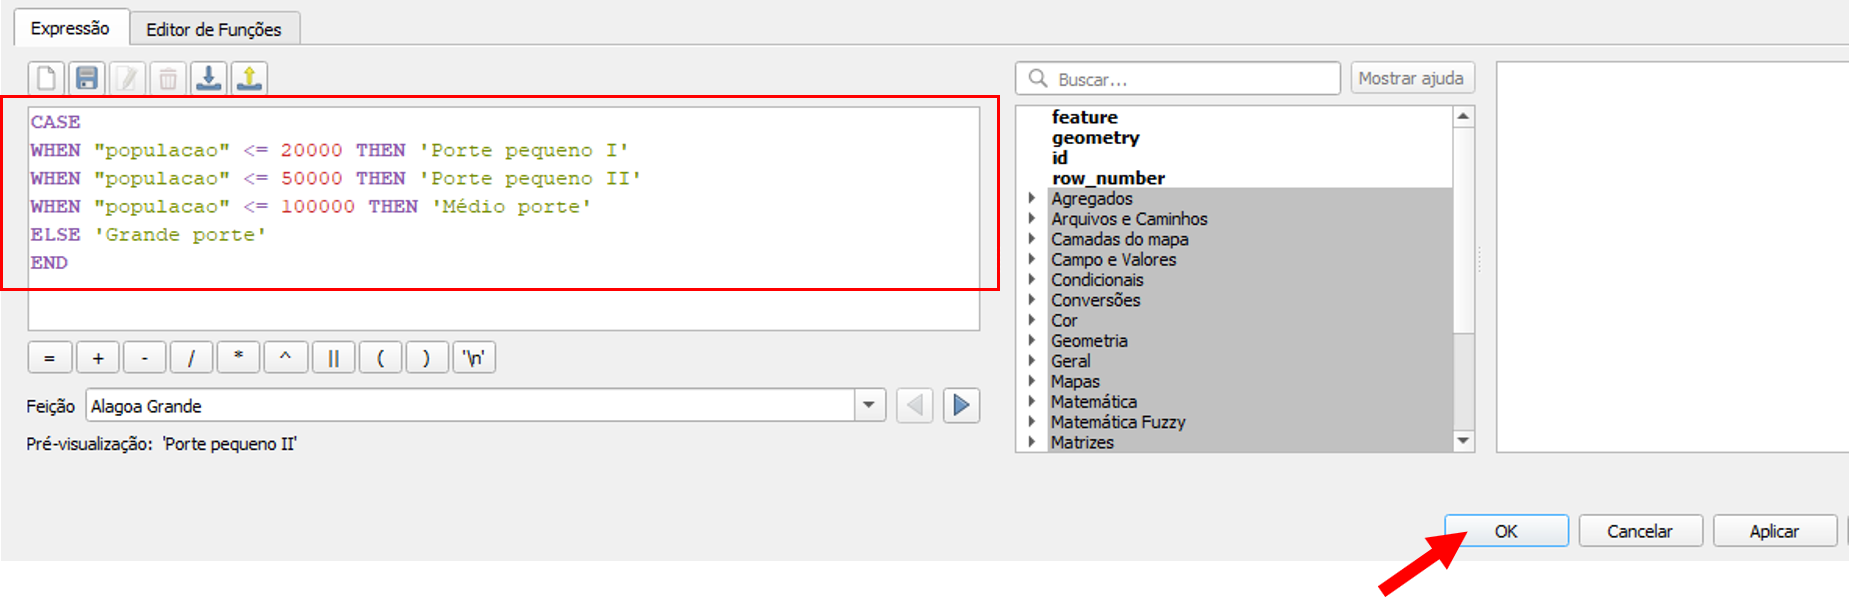Screen dimensions: 1849x598
Task: Click the new/clear expression editor icon
Action: coord(46,78)
